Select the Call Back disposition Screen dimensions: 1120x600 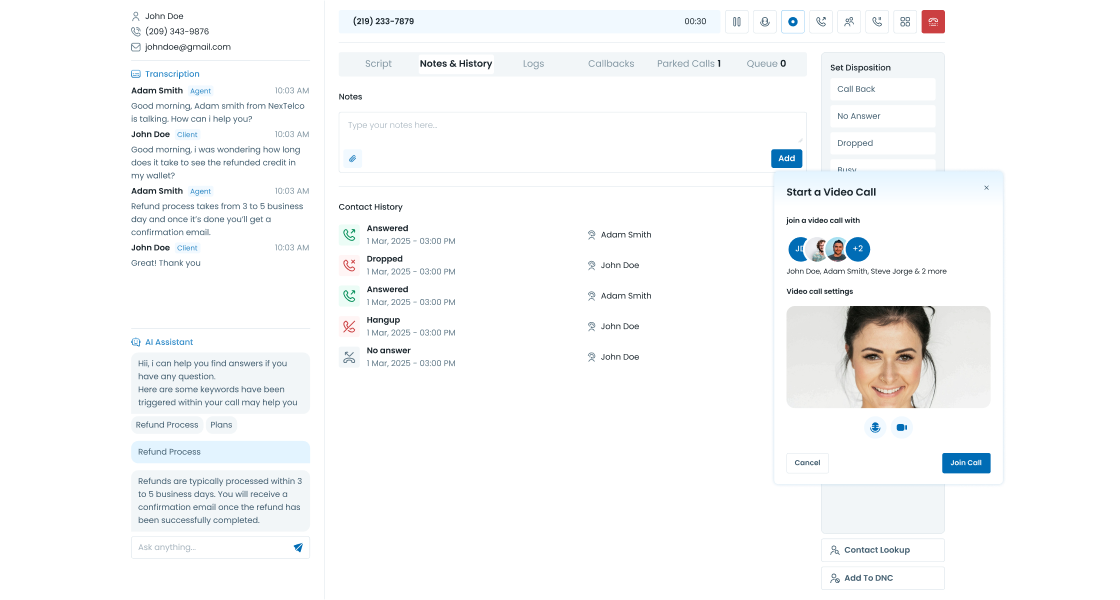(x=883, y=89)
